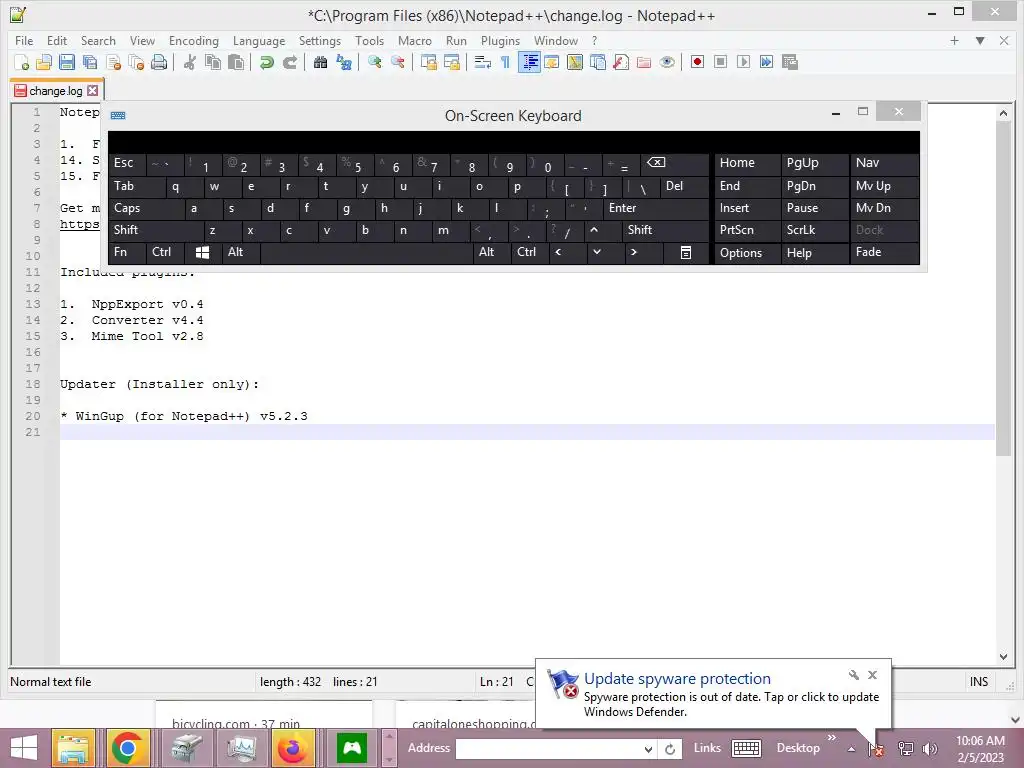Click Options on the On-Screen Keyboard
Screen dimensions: 1024x768
pyautogui.click(x=747, y=253)
